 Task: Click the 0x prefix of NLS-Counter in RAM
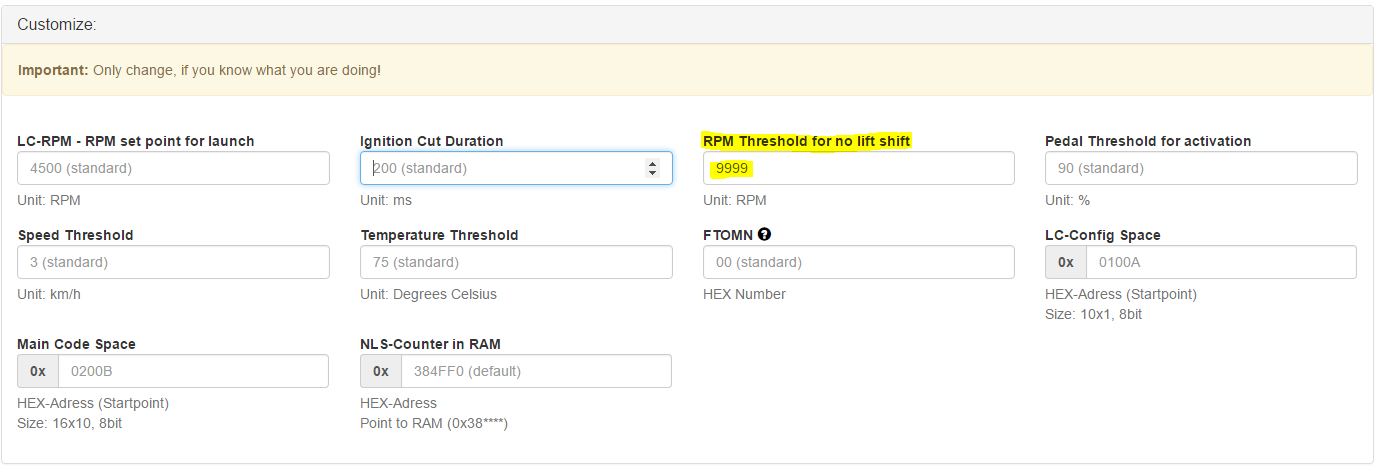(381, 371)
